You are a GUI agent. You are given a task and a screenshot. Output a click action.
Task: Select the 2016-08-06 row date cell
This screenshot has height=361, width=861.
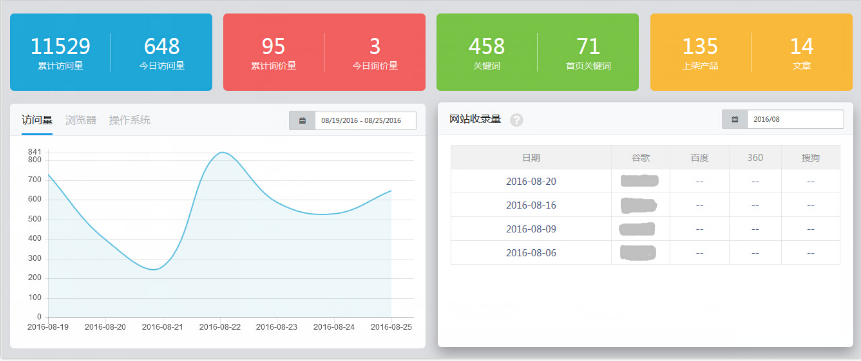[531, 253]
